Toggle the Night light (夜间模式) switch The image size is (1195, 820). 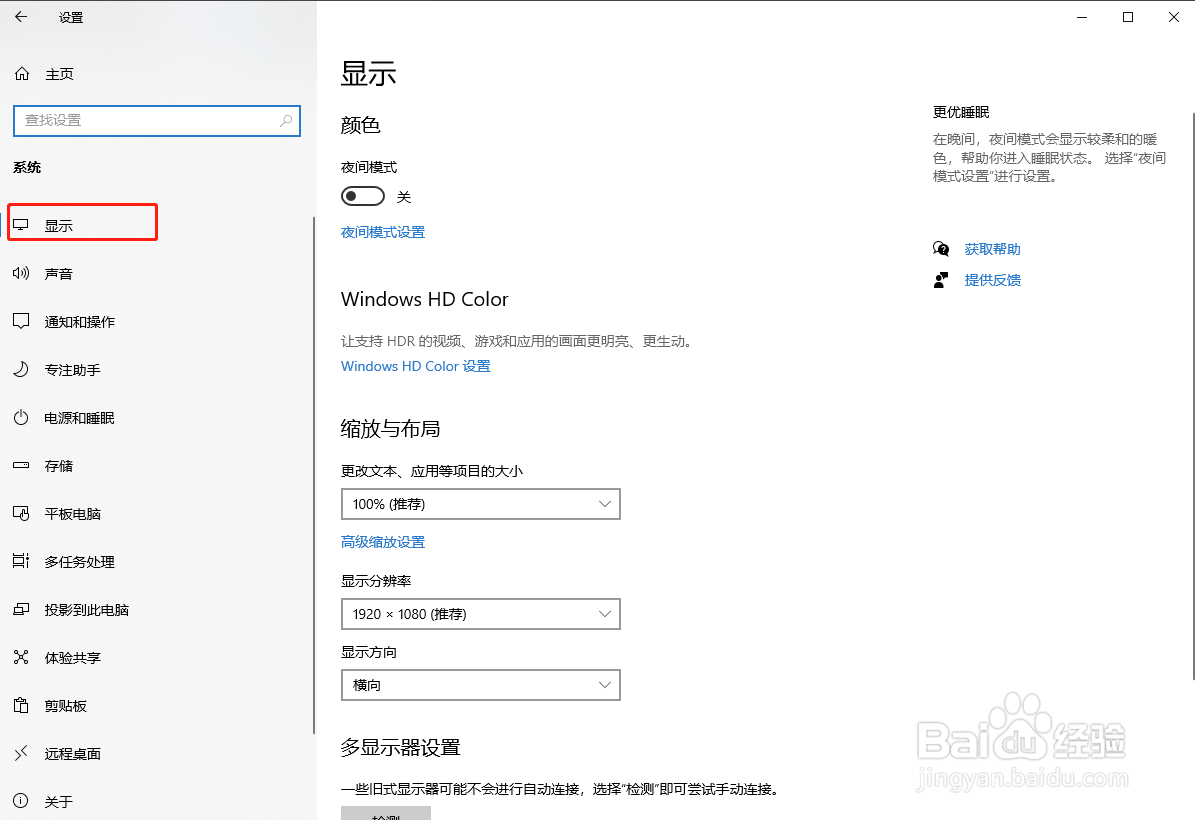point(363,197)
